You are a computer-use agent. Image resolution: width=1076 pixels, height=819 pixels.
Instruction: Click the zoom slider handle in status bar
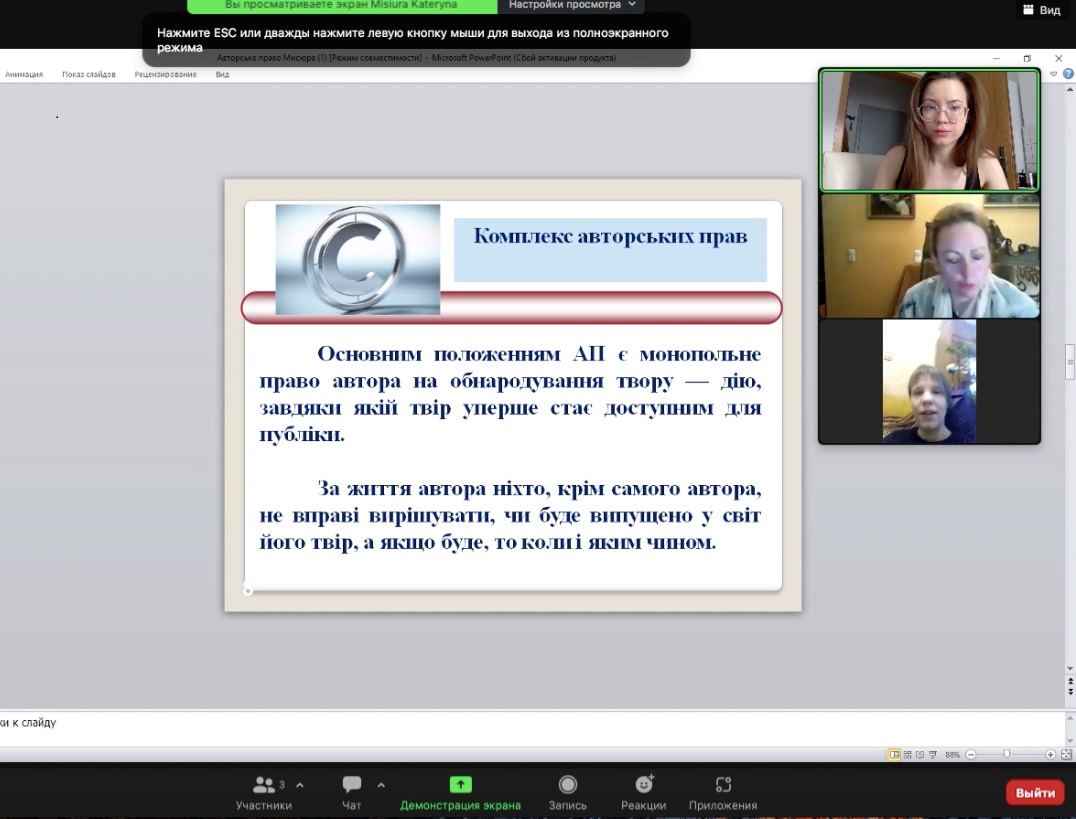[1007, 754]
